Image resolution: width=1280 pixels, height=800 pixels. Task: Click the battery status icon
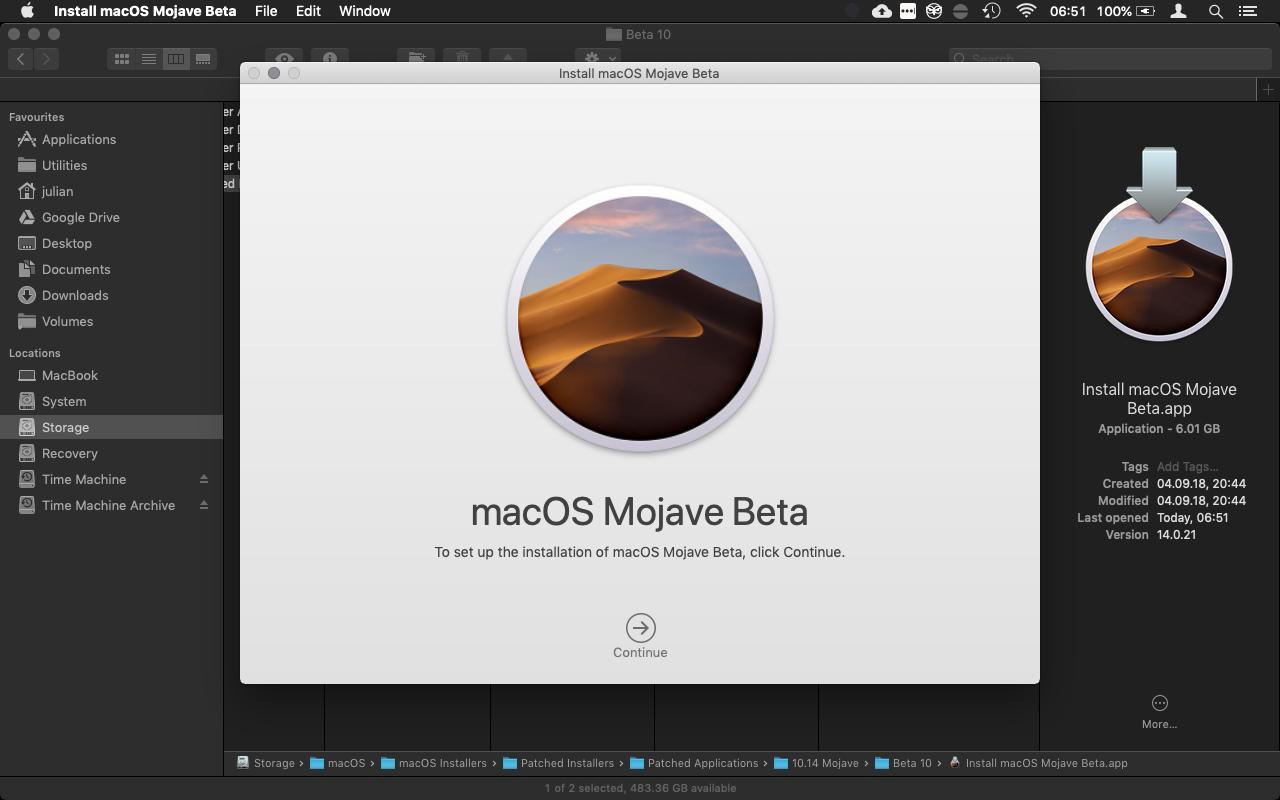(x=1147, y=11)
